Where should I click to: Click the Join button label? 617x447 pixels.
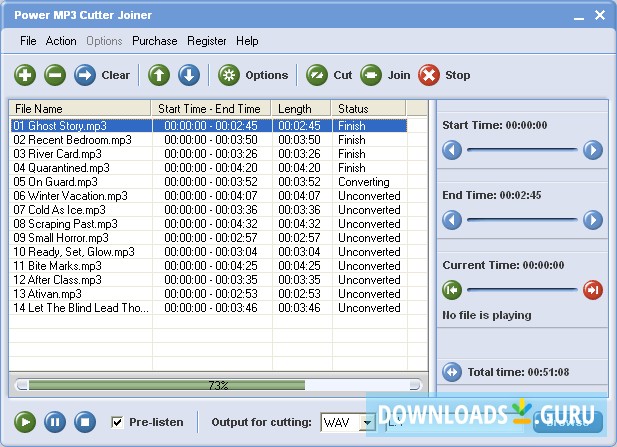(399, 75)
